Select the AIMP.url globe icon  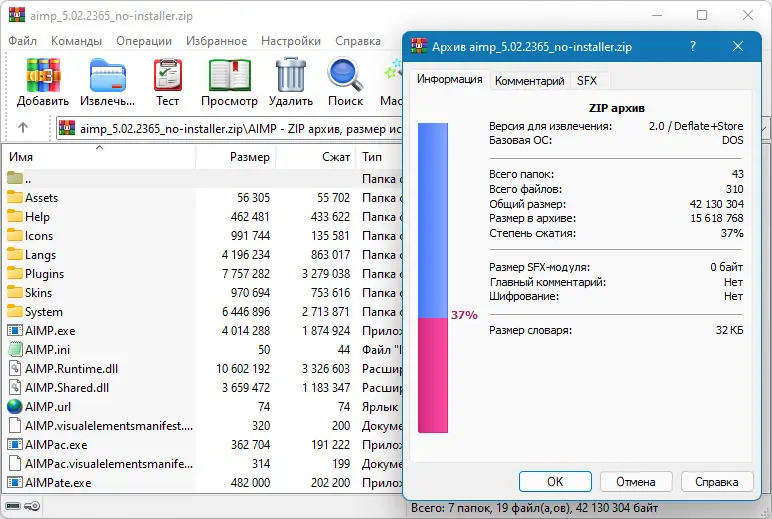[15, 407]
